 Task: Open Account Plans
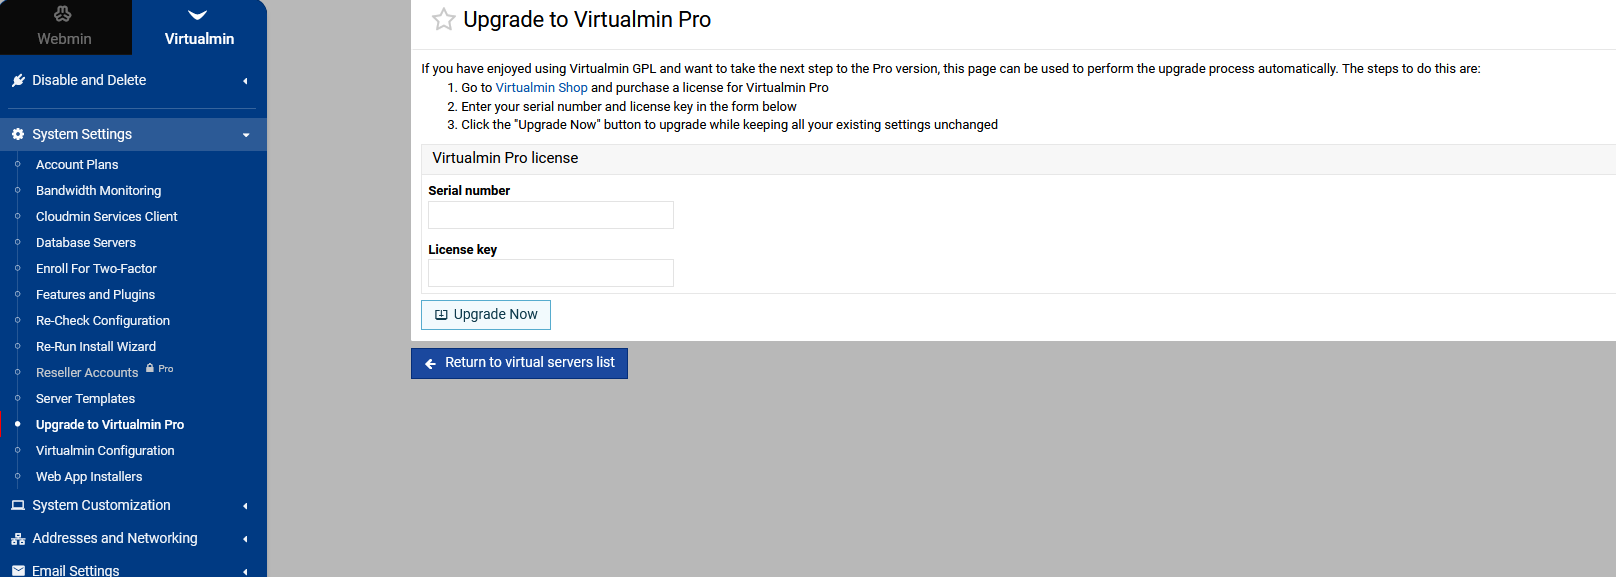click(77, 164)
